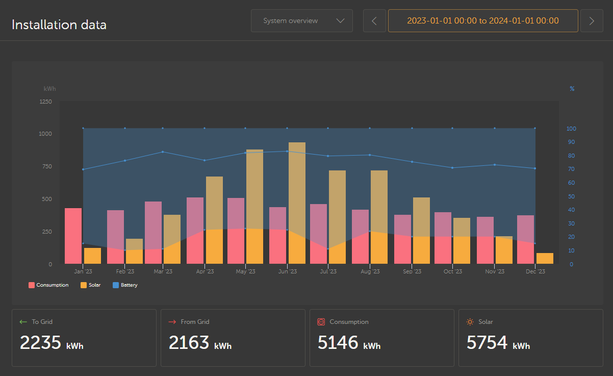
Task: Open the System overview dropdown
Action: click(x=302, y=21)
